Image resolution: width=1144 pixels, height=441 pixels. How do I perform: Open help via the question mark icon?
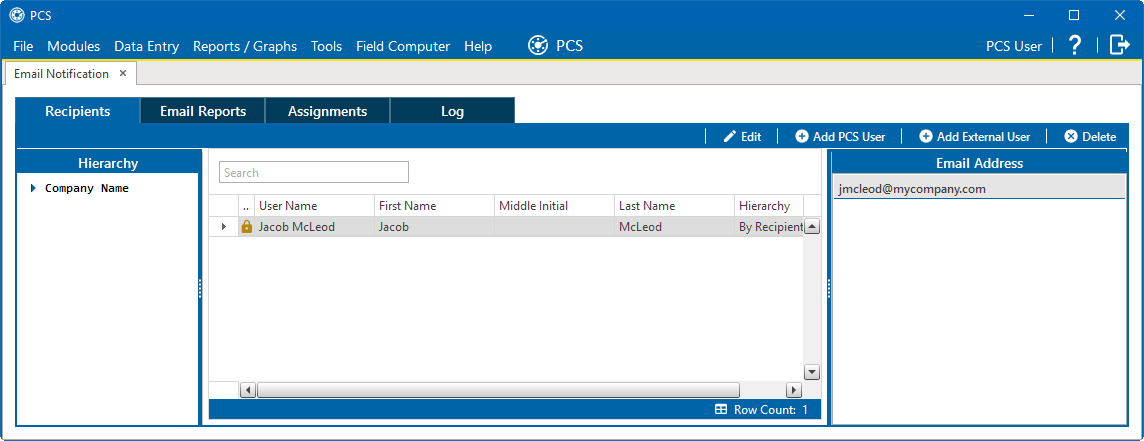1075,45
